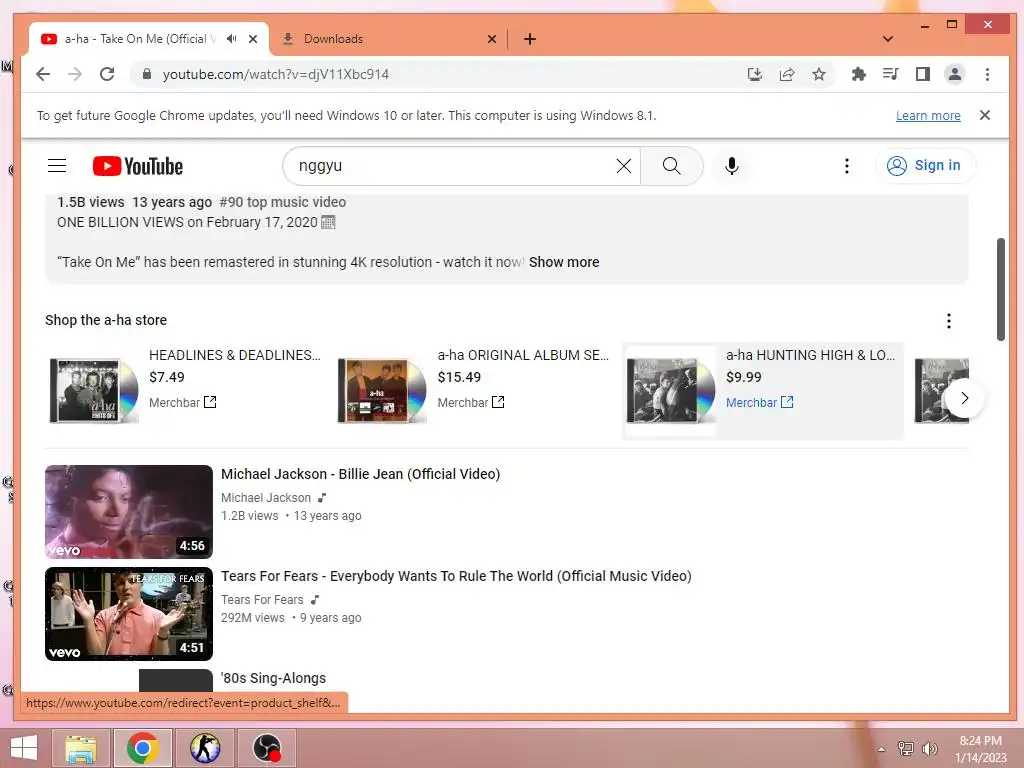Image resolution: width=1024 pixels, height=768 pixels.
Task: Reload the YouTube page
Action: (x=107, y=74)
